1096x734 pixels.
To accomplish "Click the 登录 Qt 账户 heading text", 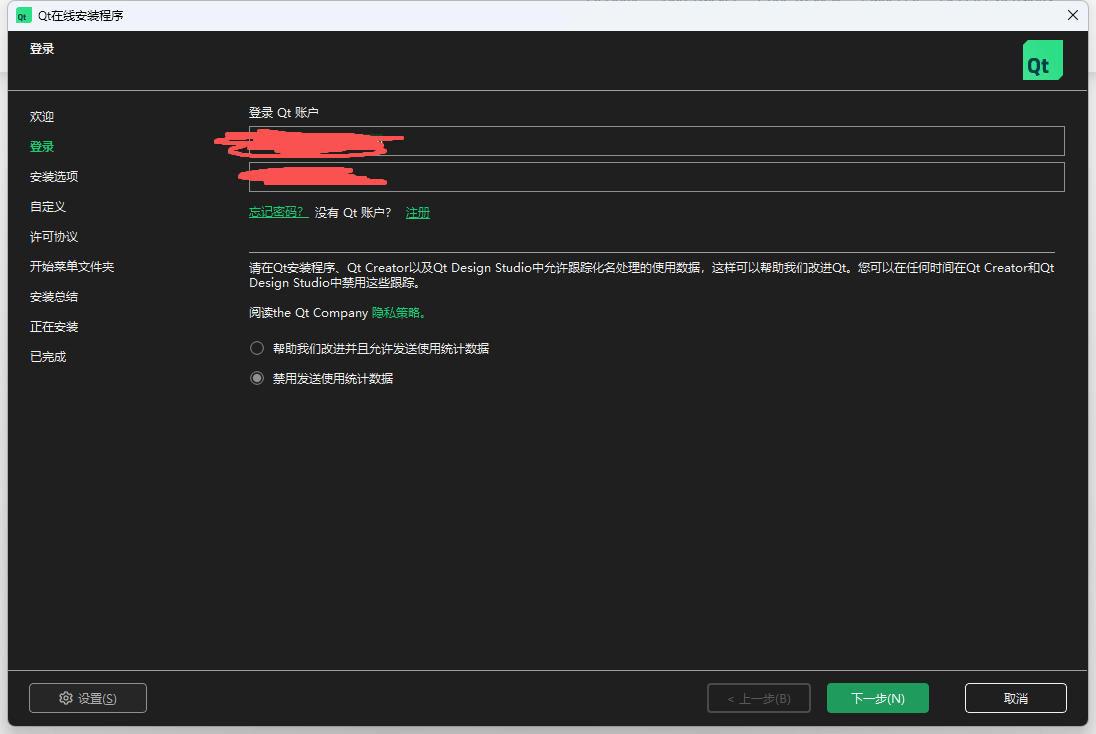I will pos(284,113).
